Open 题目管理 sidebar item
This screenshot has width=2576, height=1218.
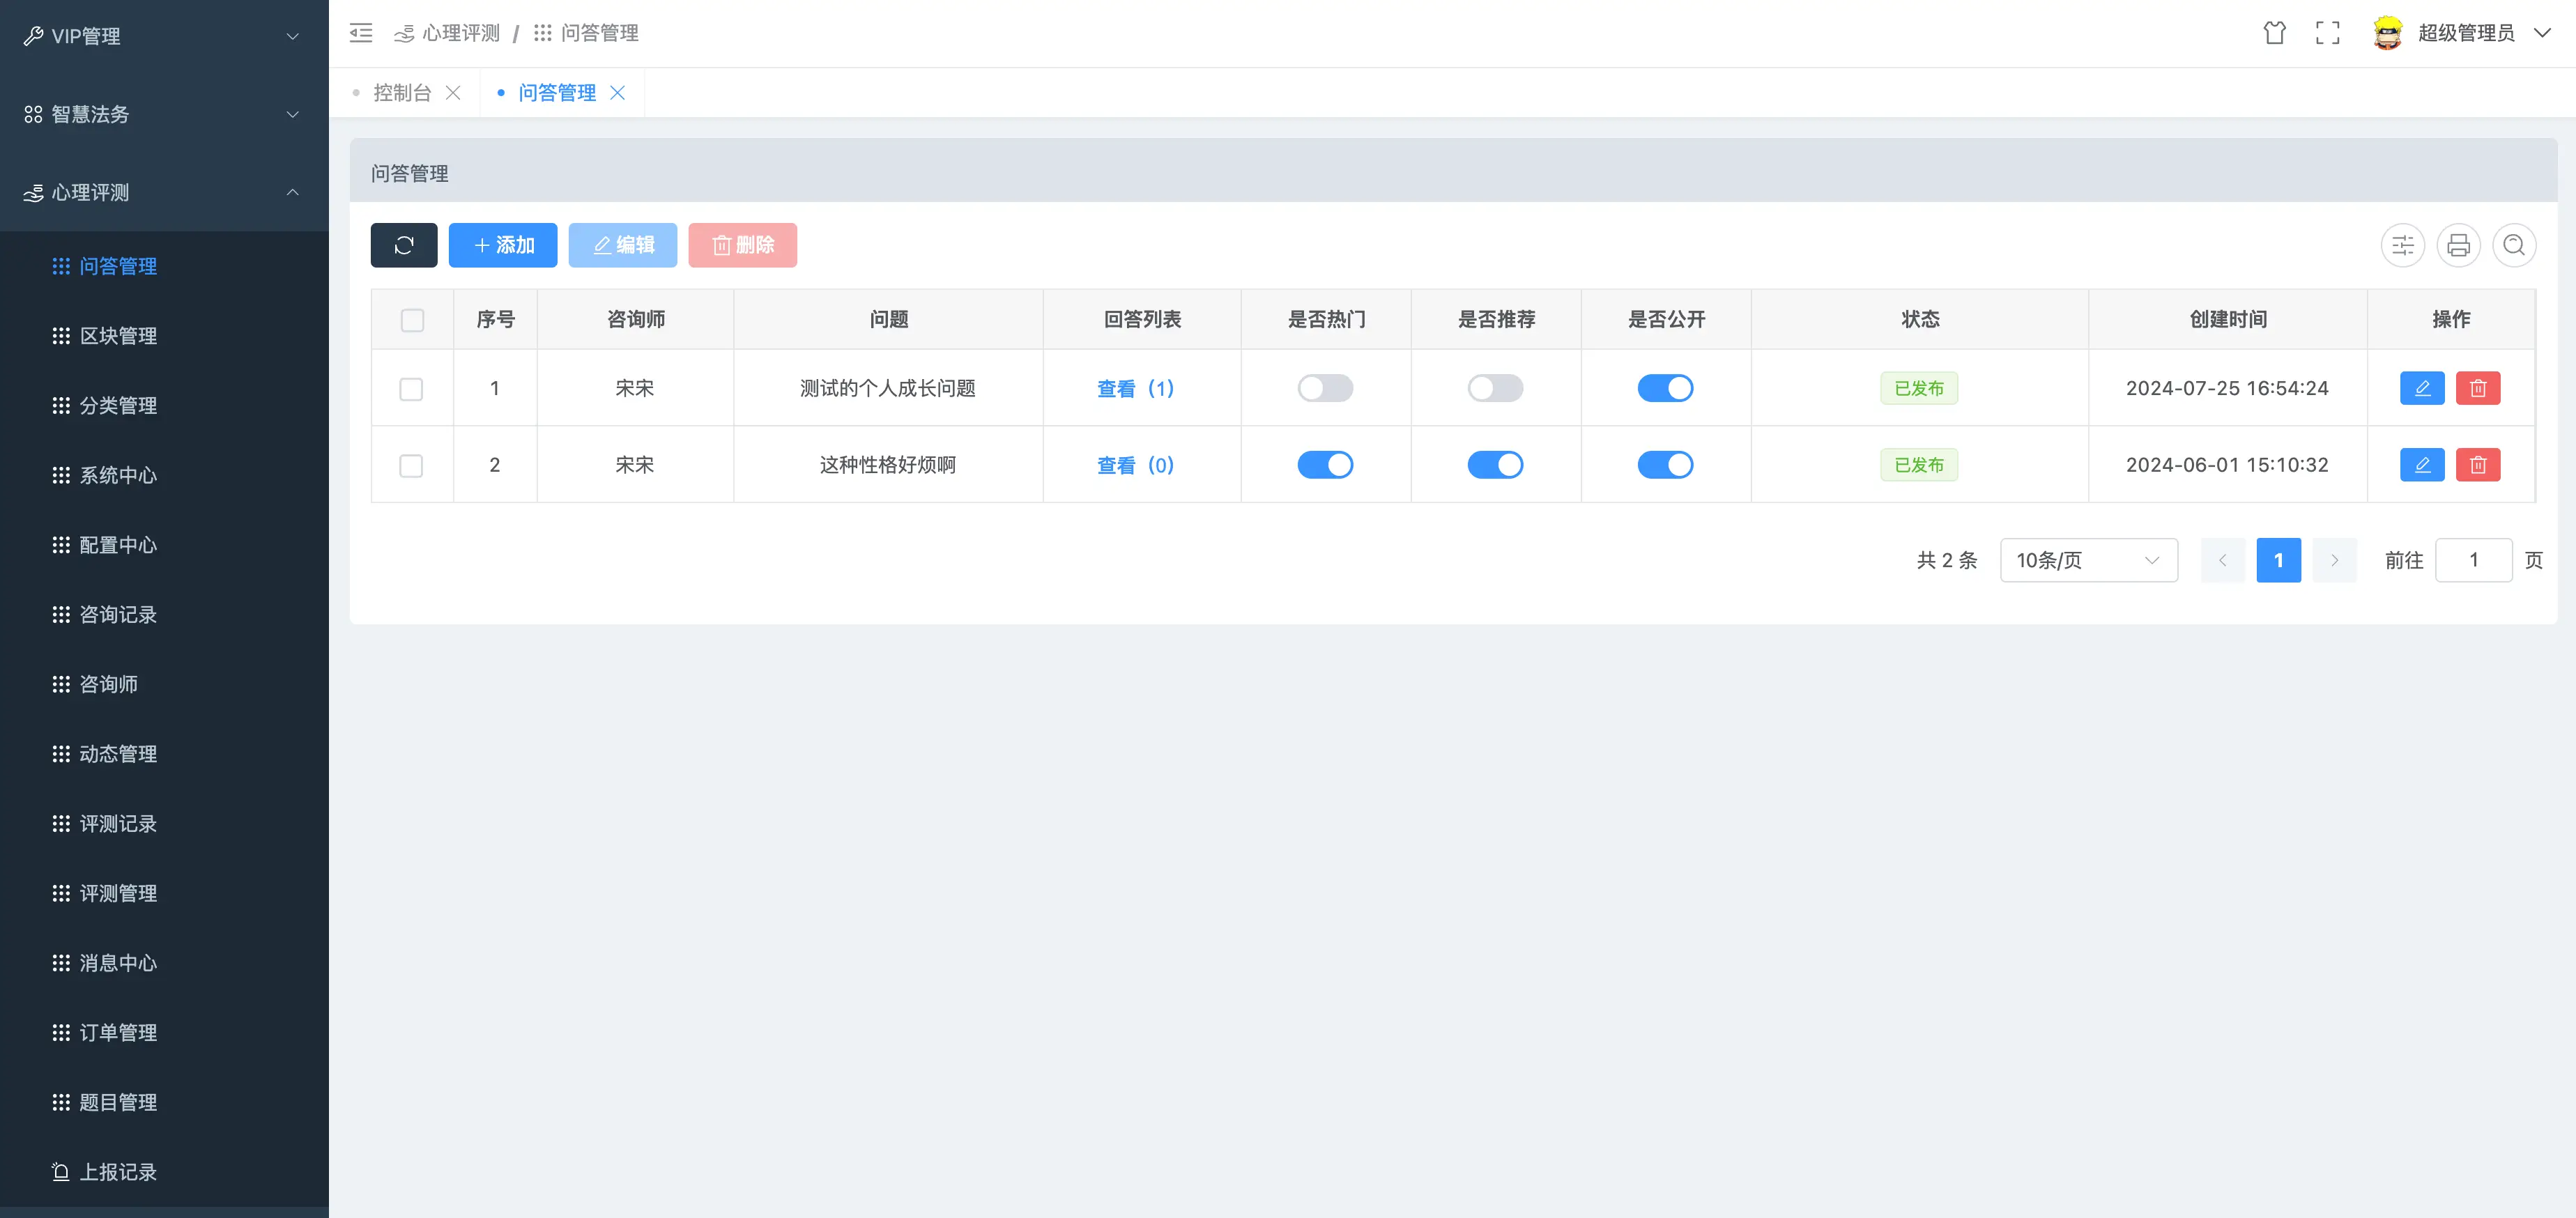(164, 1103)
